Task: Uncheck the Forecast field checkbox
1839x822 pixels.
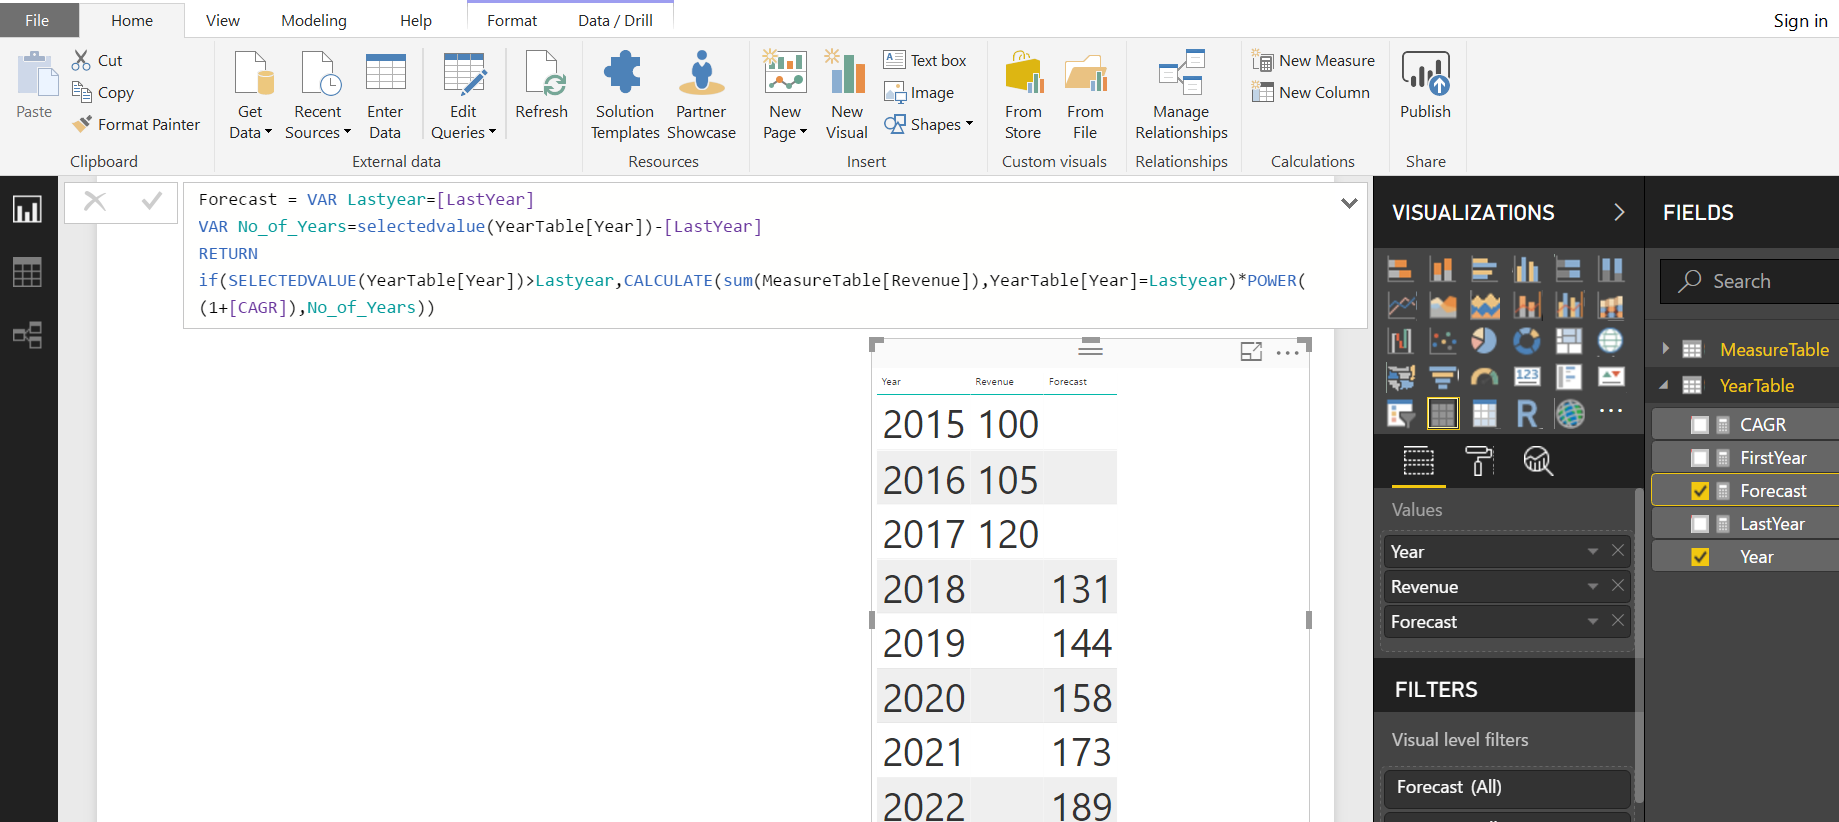Action: click(x=1700, y=491)
